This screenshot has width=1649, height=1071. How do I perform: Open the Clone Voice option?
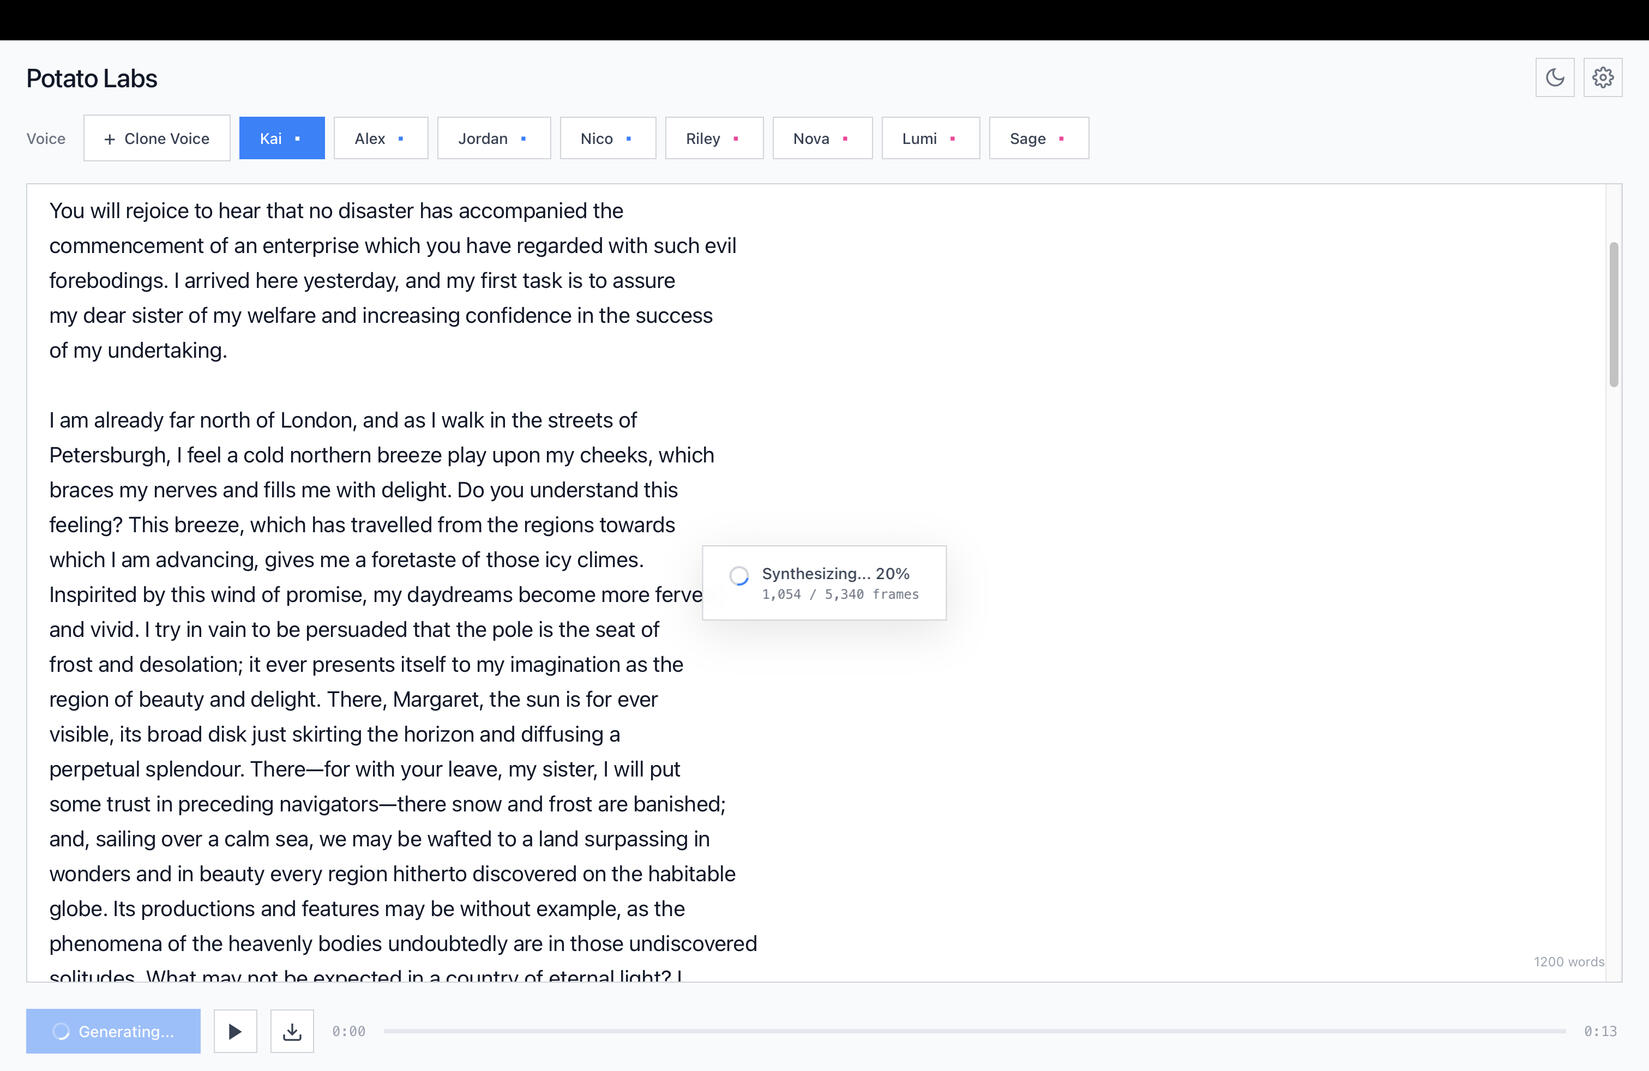click(157, 139)
